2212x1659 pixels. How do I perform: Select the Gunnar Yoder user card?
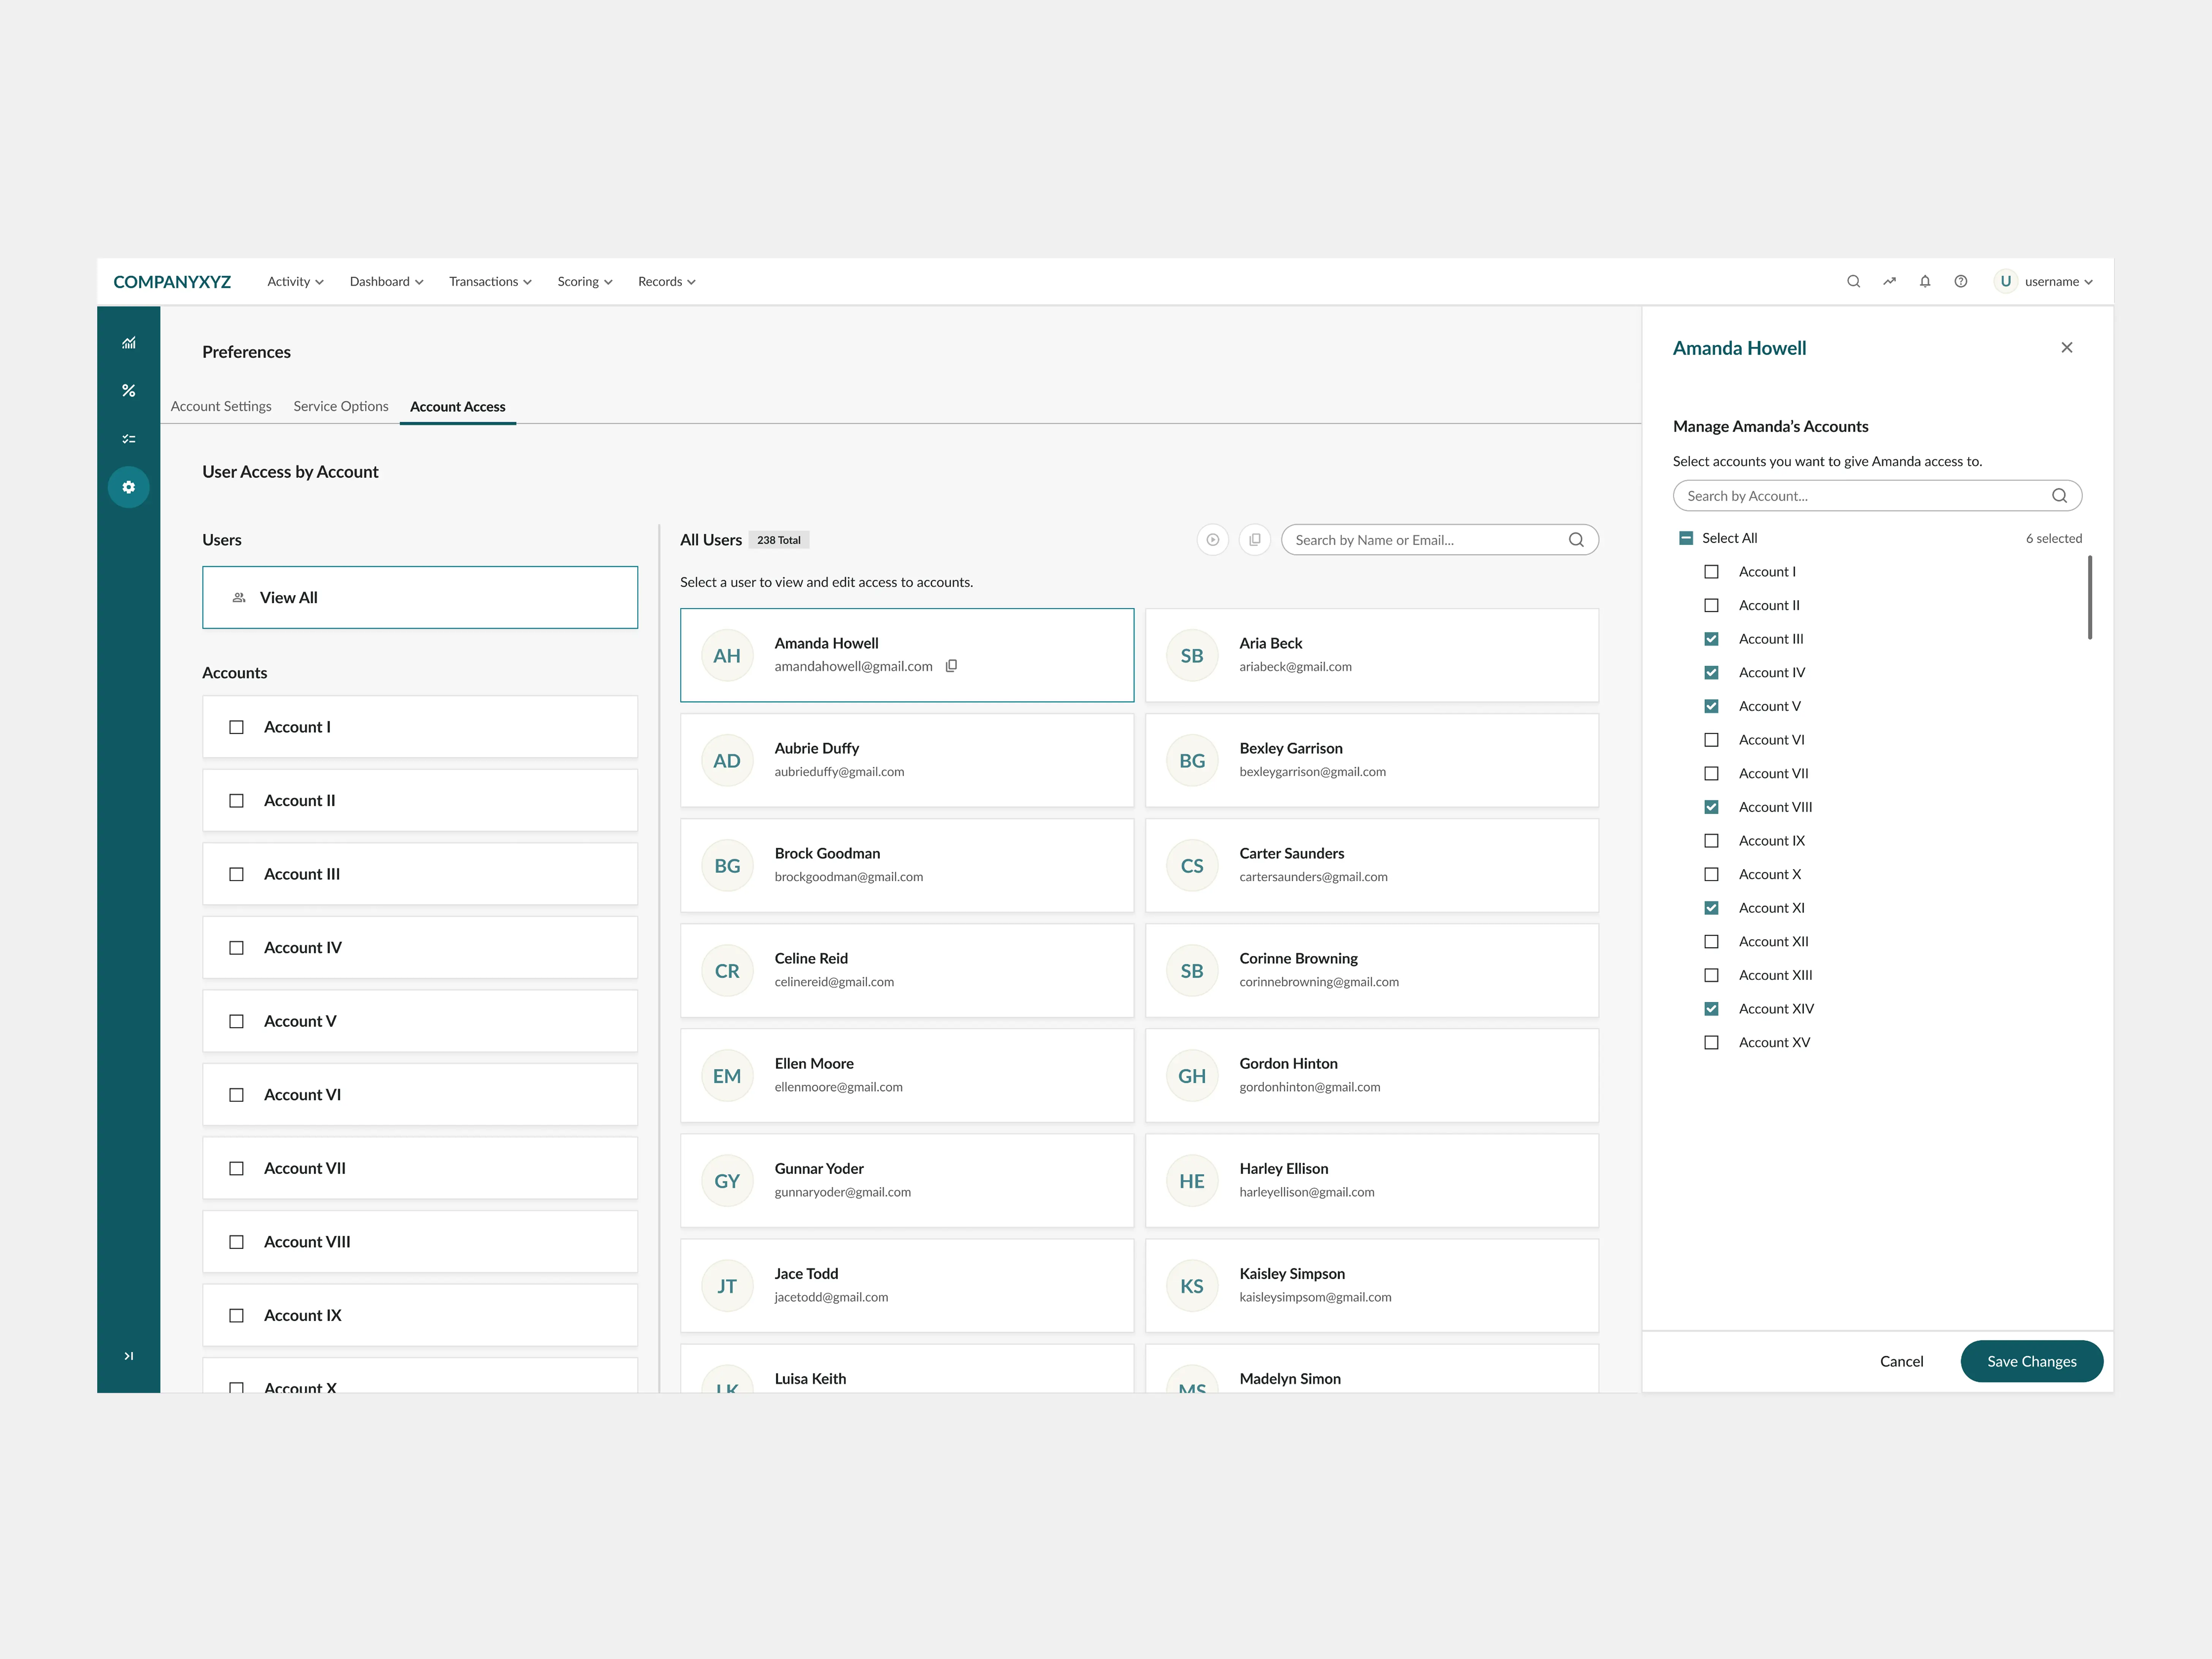(x=907, y=1181)
